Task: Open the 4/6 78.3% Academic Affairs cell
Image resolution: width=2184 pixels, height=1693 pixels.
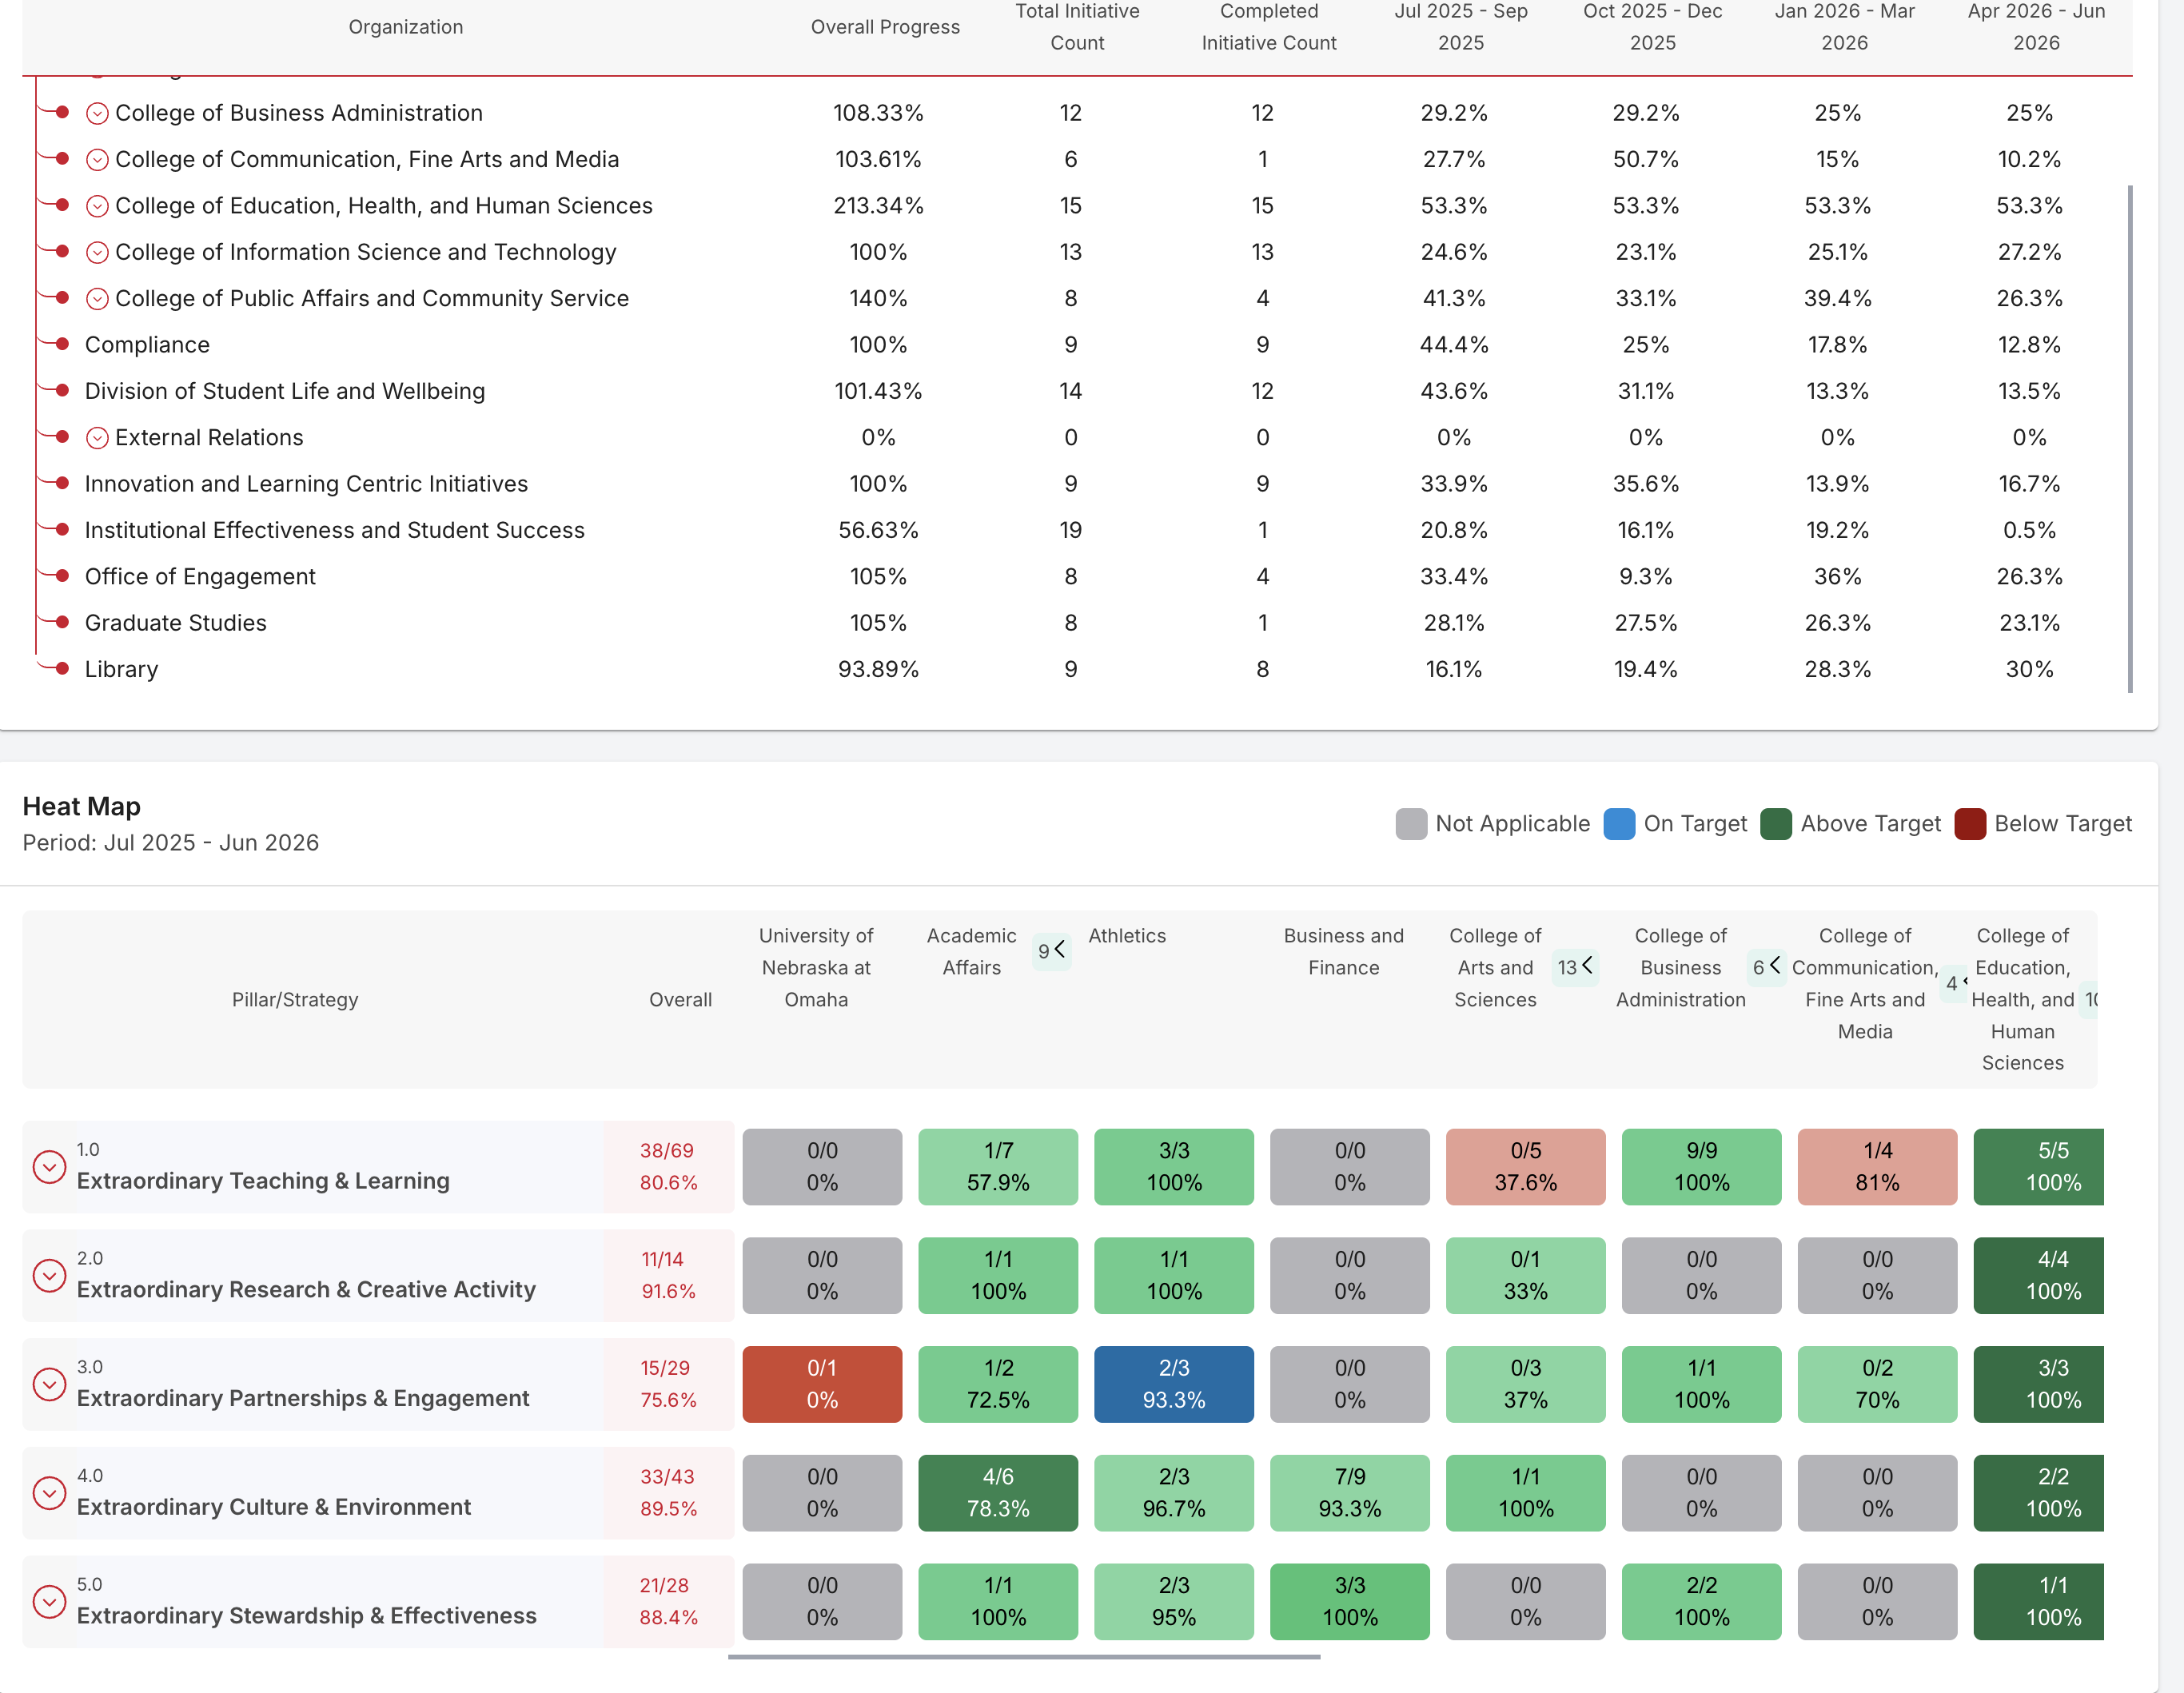Action: tap(998, 1493)
